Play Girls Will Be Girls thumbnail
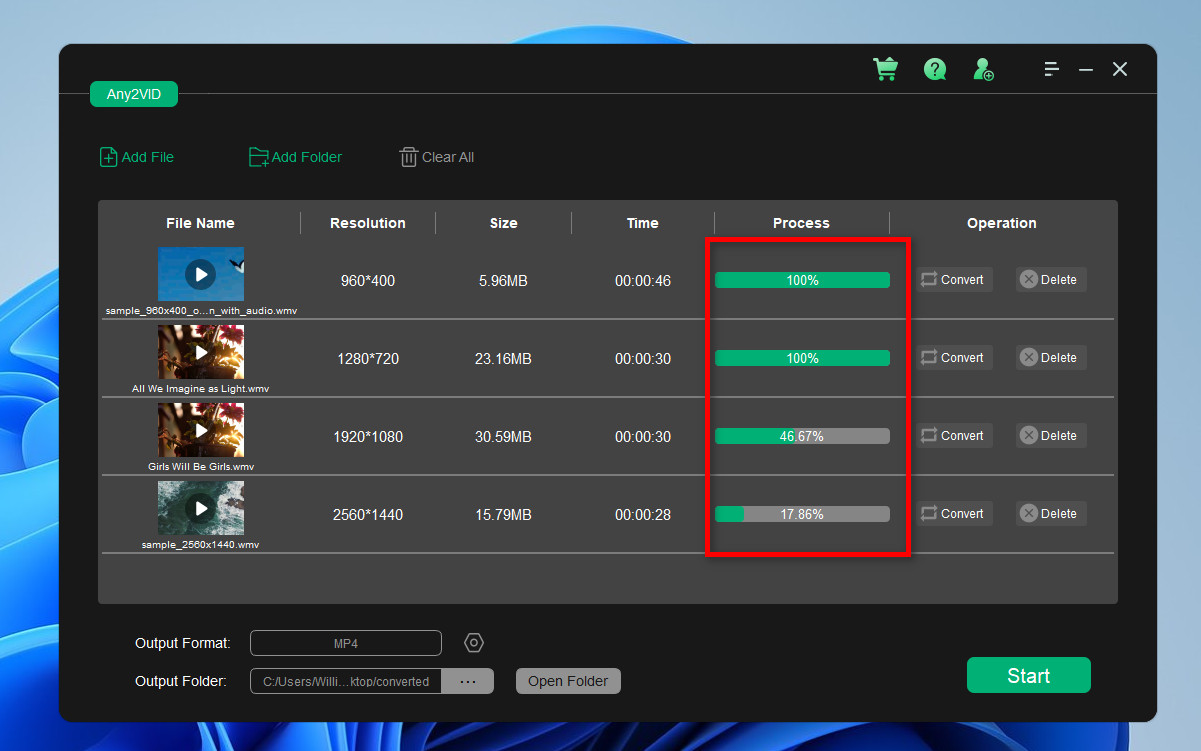 (201, 430)
